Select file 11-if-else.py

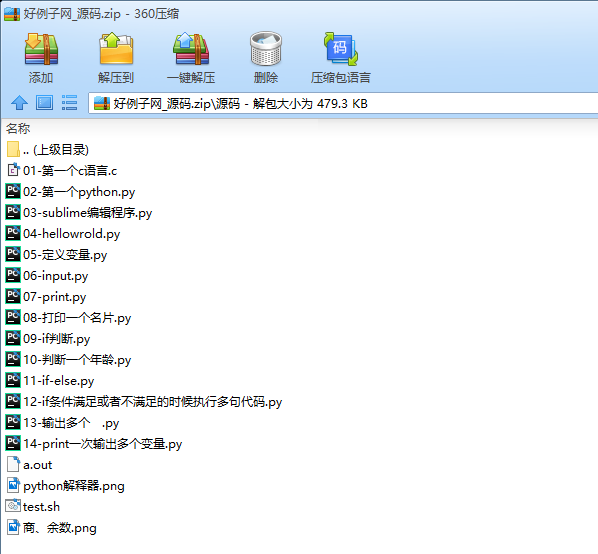tap(50, 381)
